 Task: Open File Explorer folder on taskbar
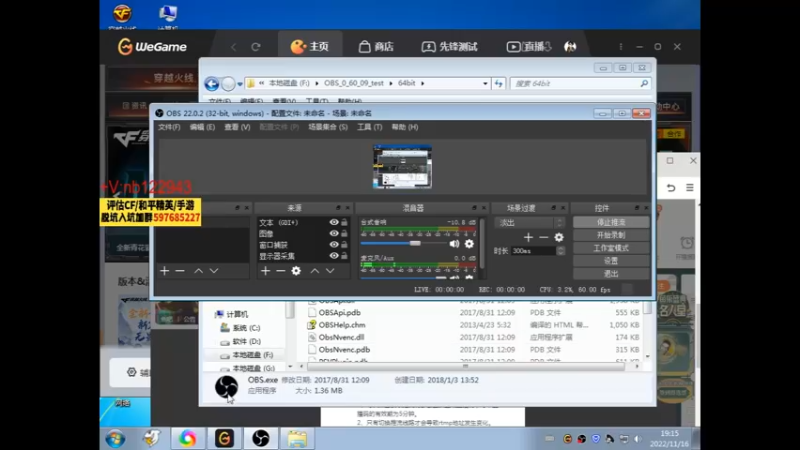pyautogui.click(x=297, y=438)
